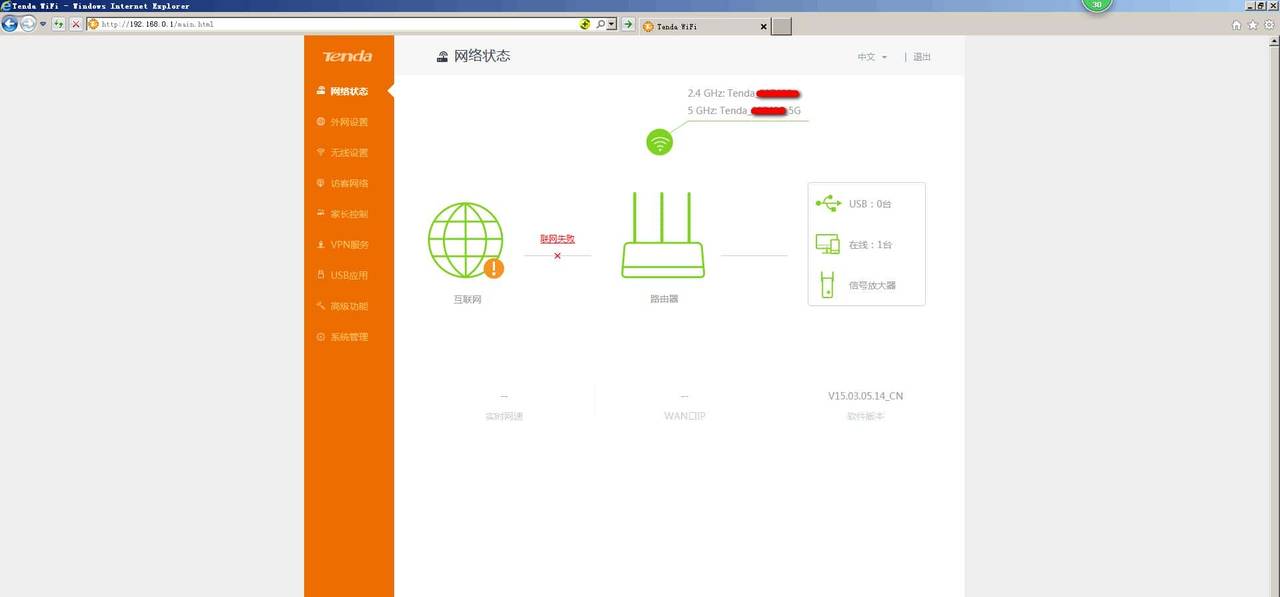The width and height of the screenshot is (1280, 597).
Task: Open a new blank browser tab
Action: (782, 27)
